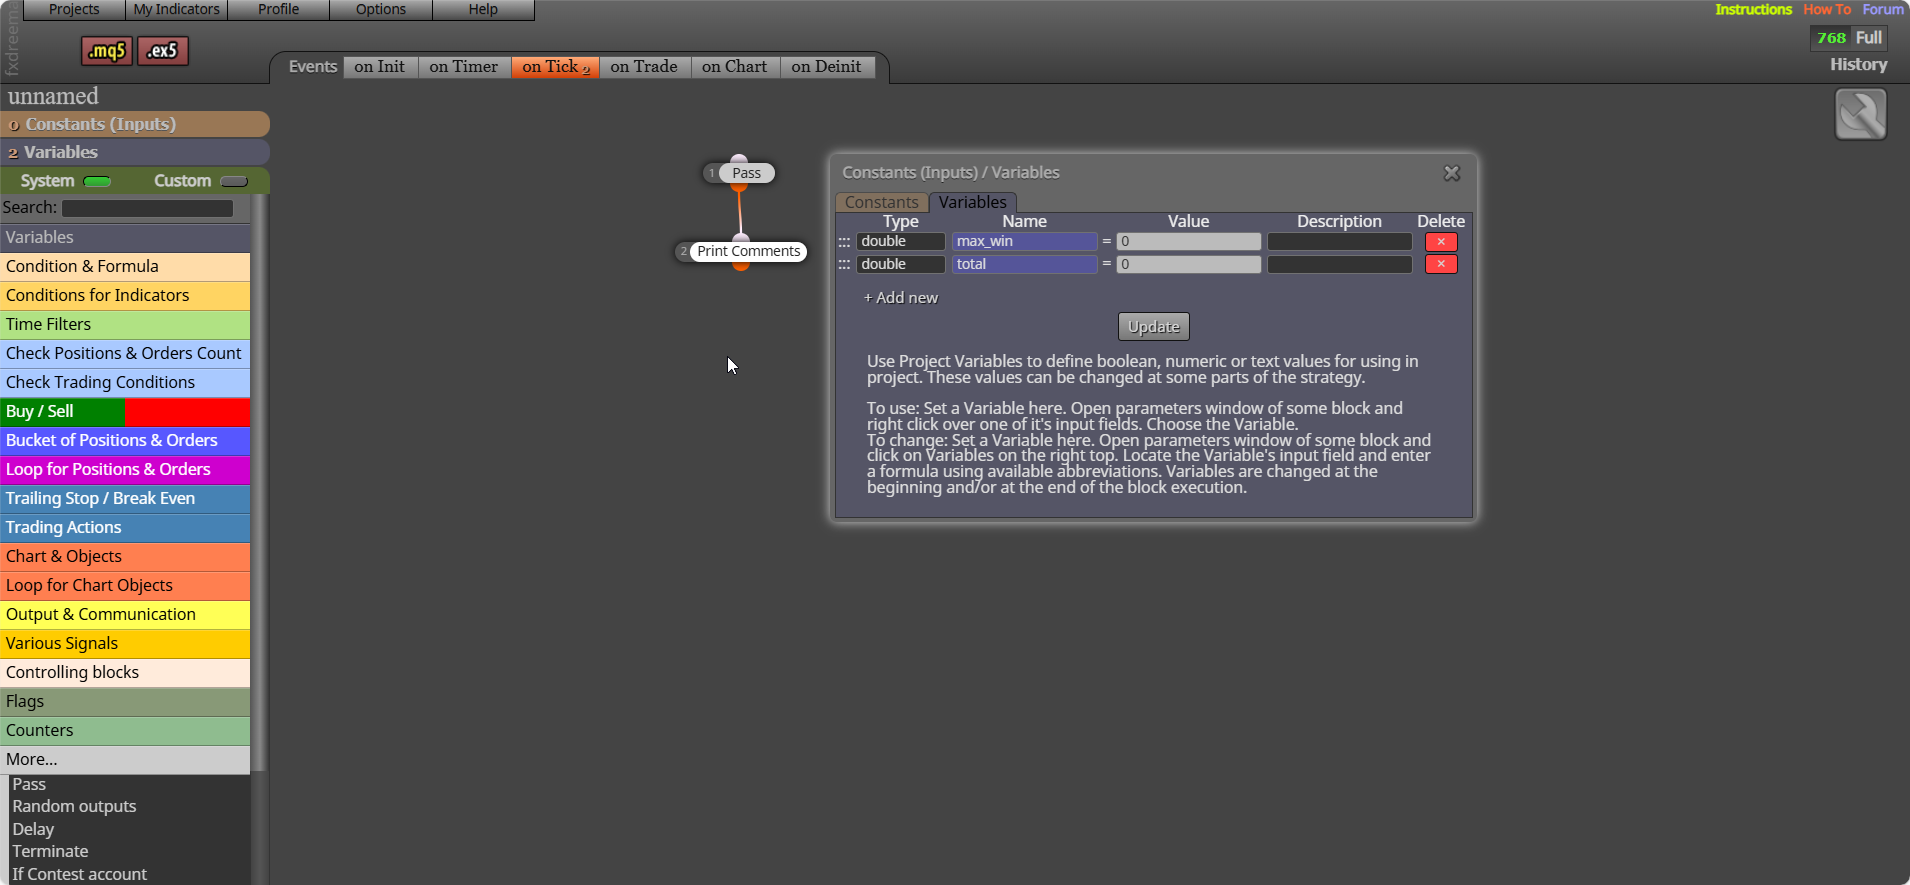Open Trailing Stop / Break Even category
Image resolution: width=1910 pixels, height=885 pixels.
125,499
